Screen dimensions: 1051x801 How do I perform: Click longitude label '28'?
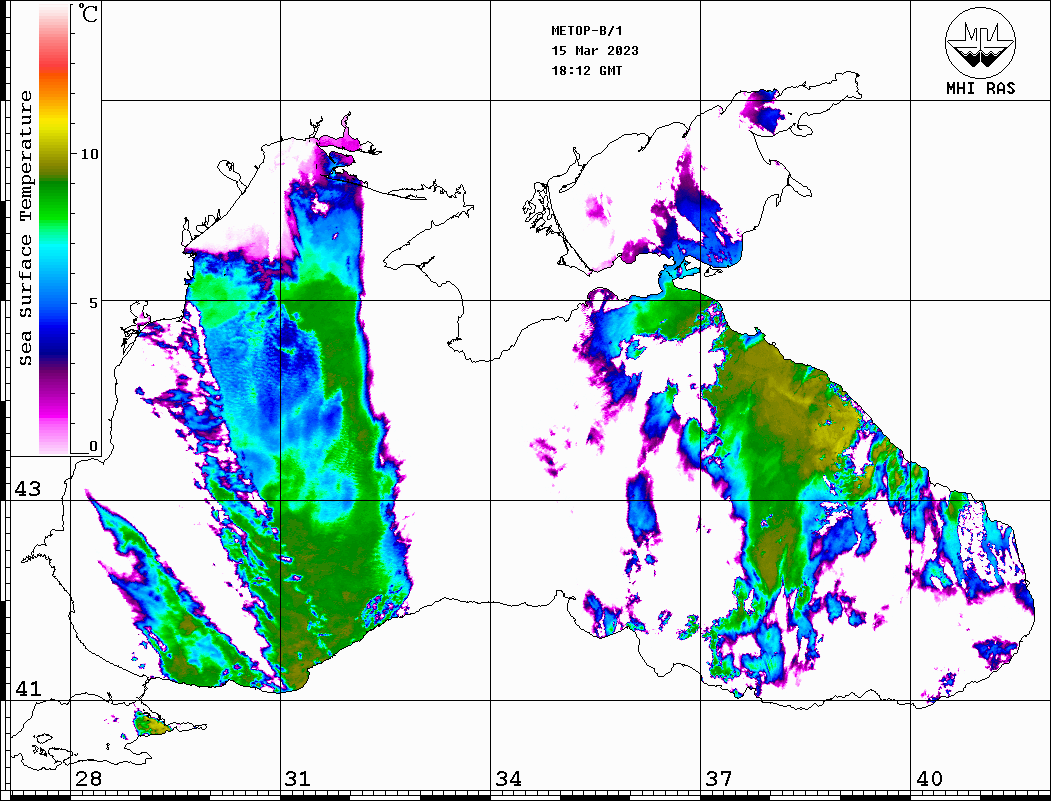(88, 778)
